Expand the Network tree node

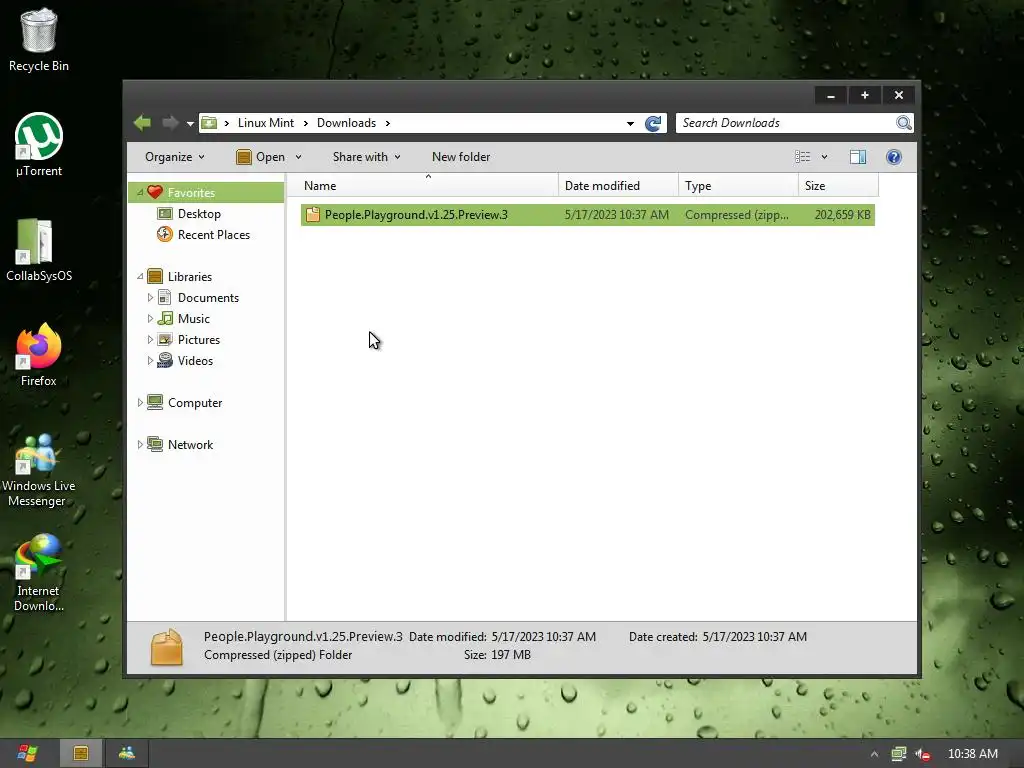pos(140,445)
